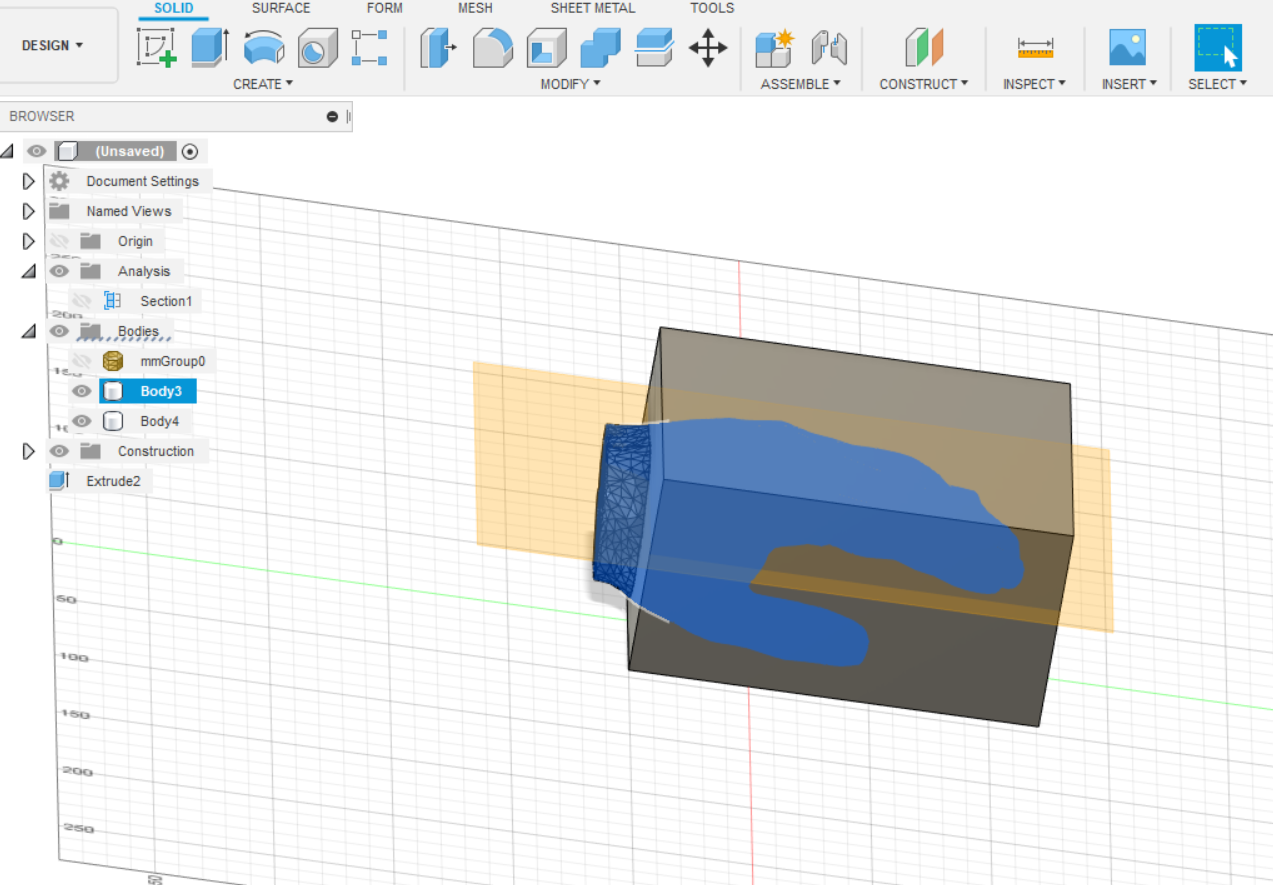Show the hidden Origin folder

click(59, 241)
